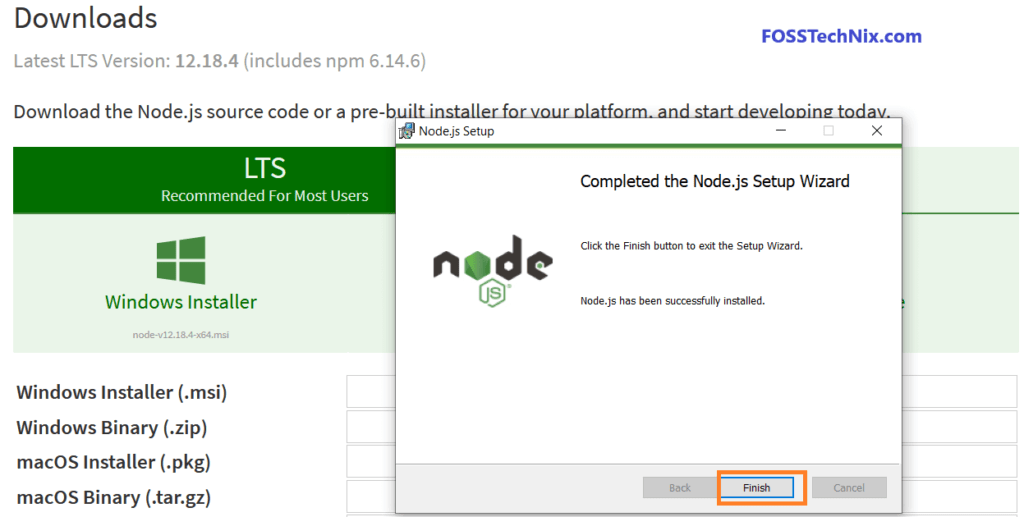
Task: Close the Node.js Setup window
Action: point(877,131)
